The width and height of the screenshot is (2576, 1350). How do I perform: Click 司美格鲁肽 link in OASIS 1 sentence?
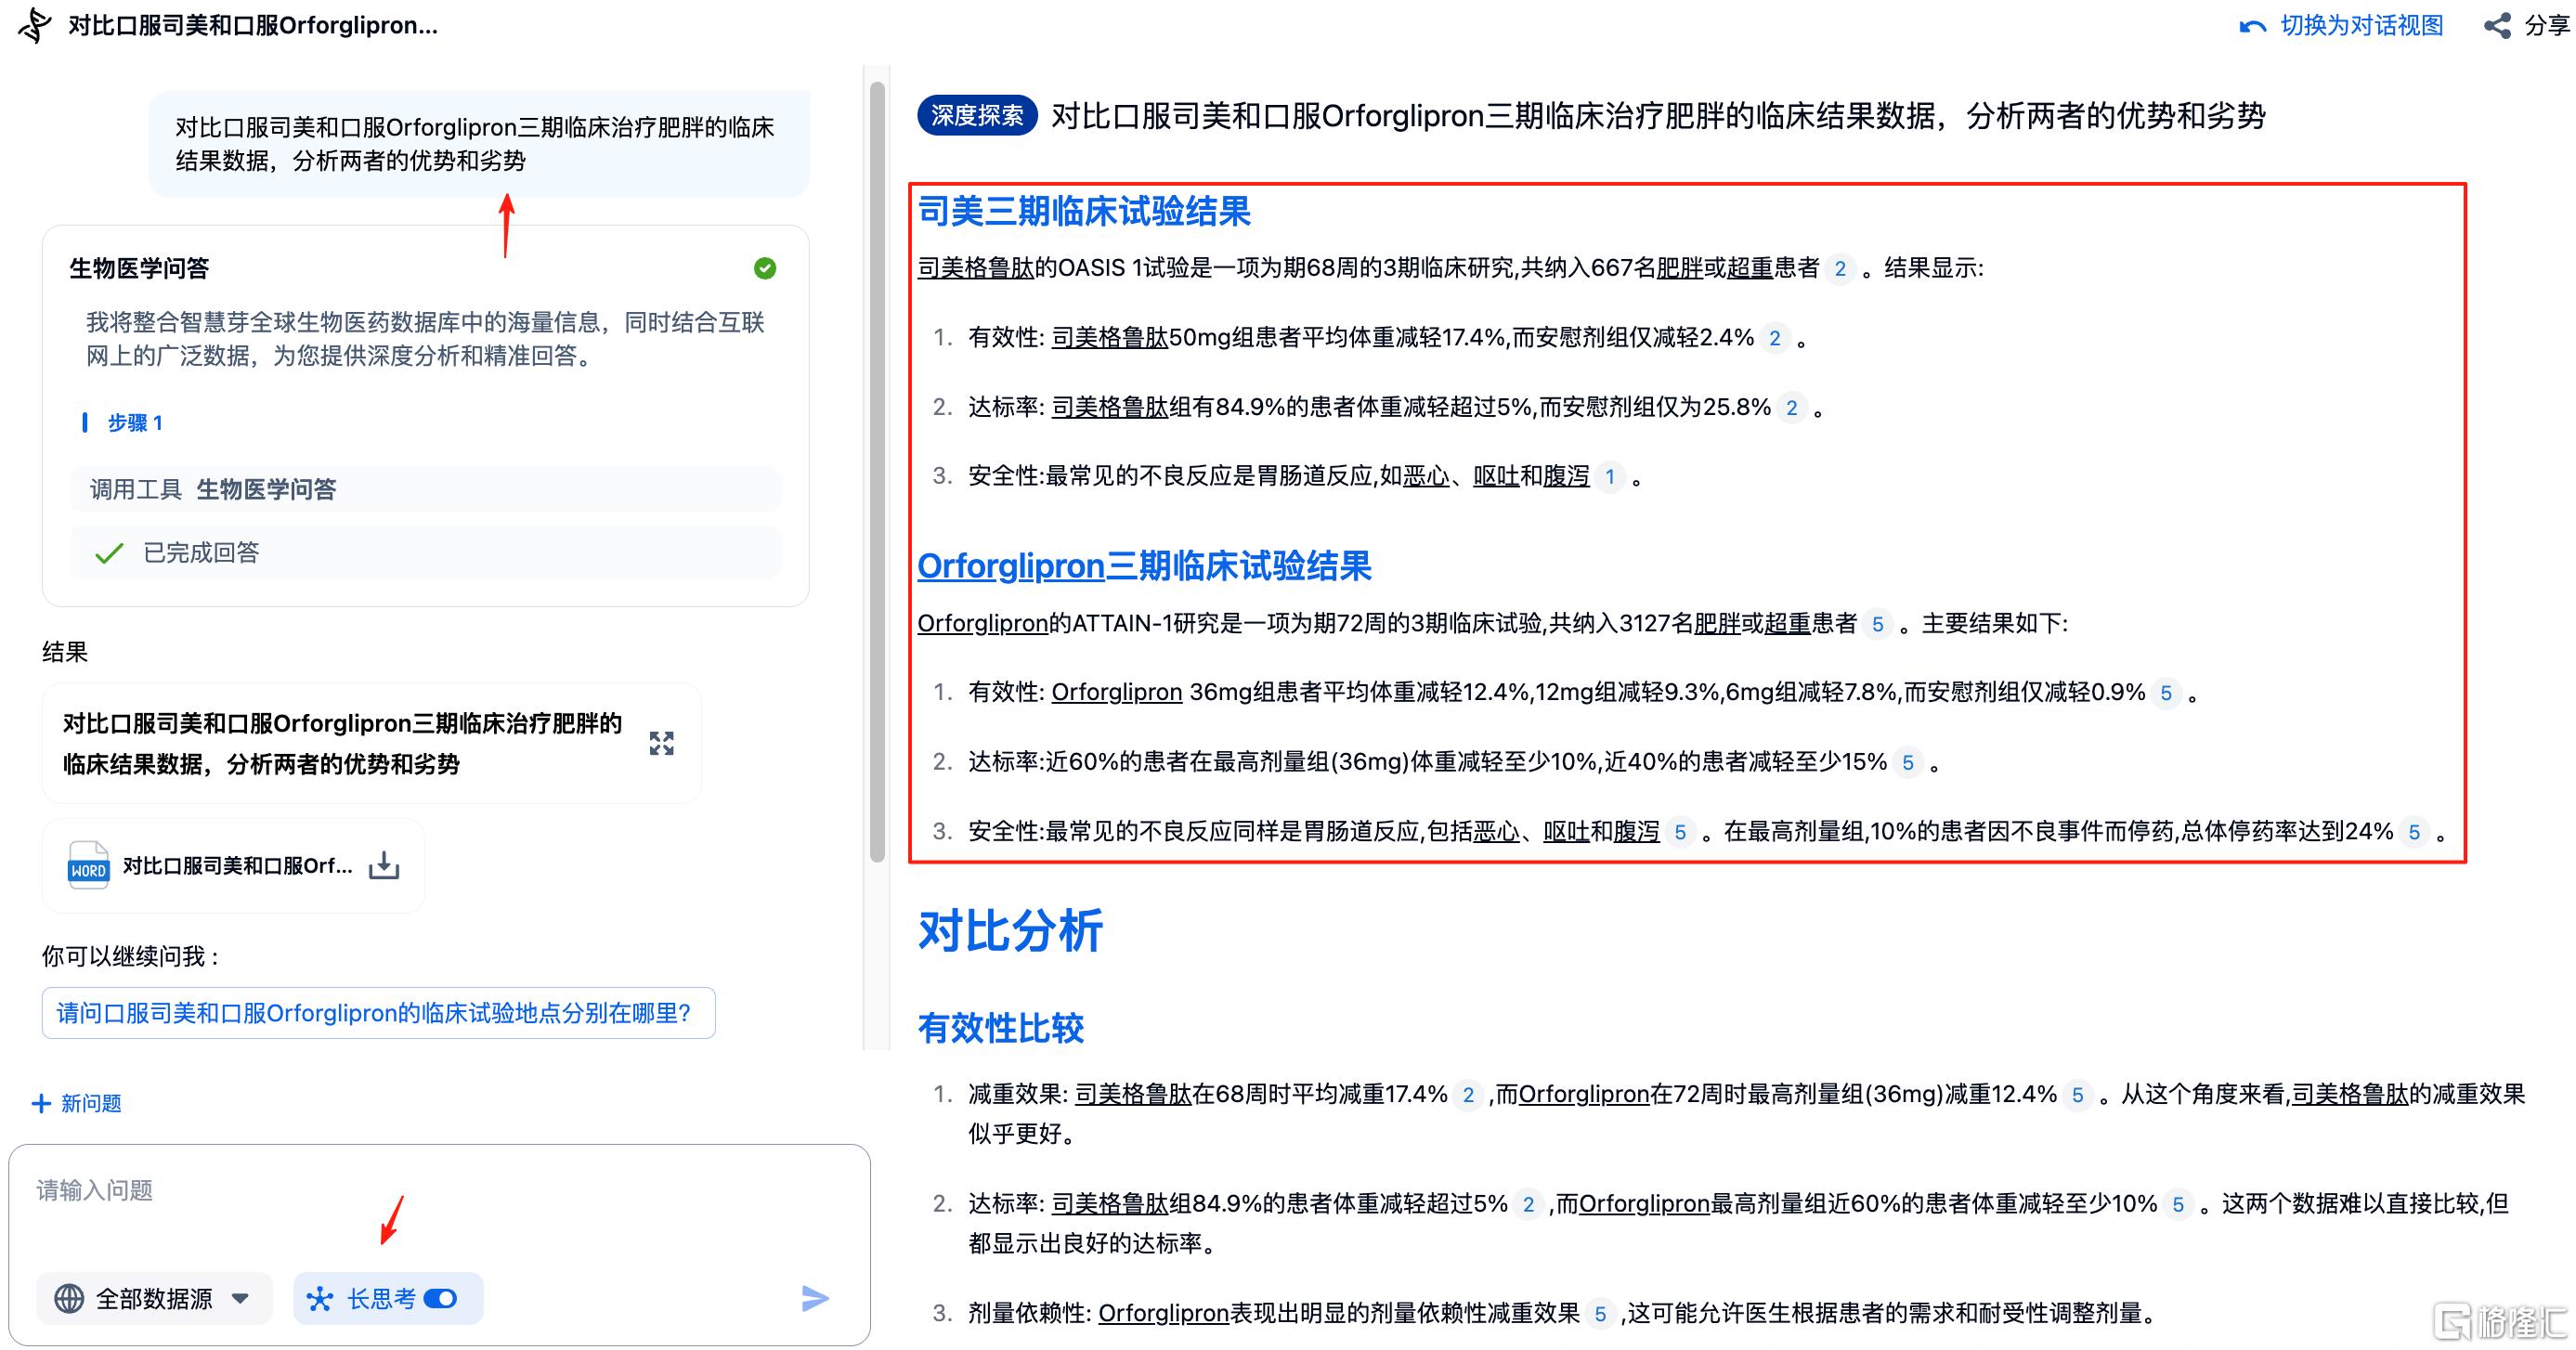point(976,268)
